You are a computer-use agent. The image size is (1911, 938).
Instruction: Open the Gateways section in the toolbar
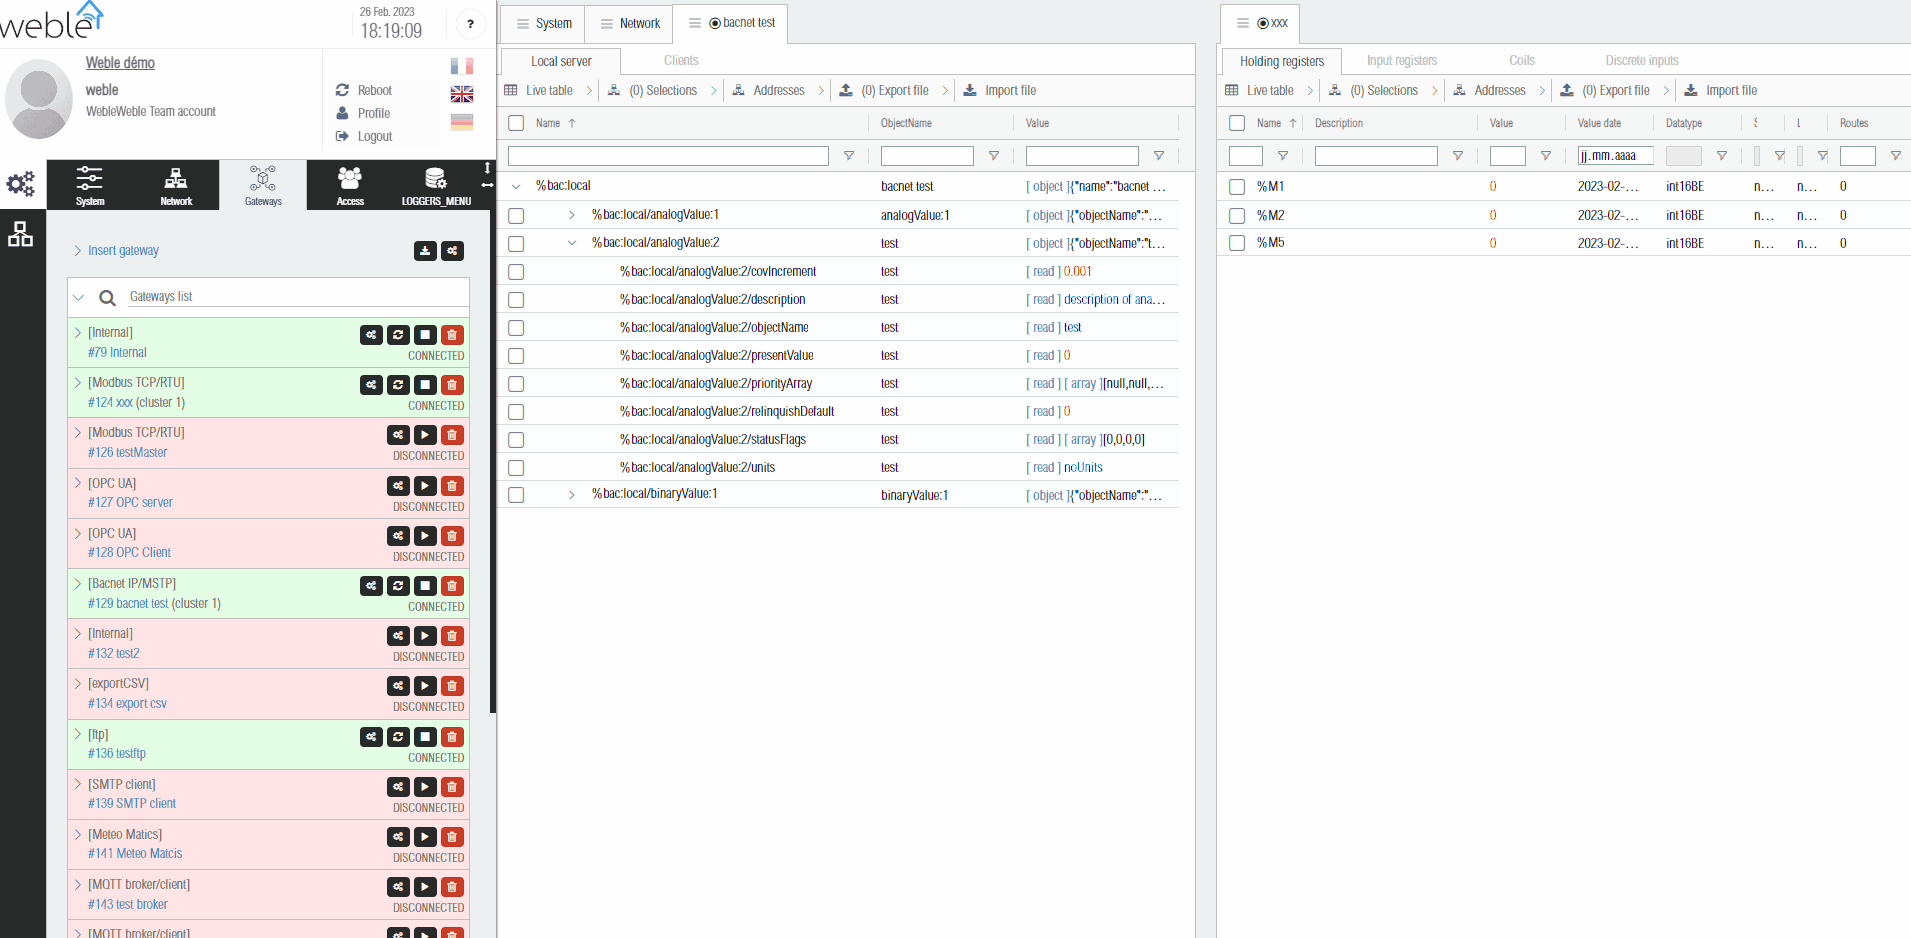point(263,185)
